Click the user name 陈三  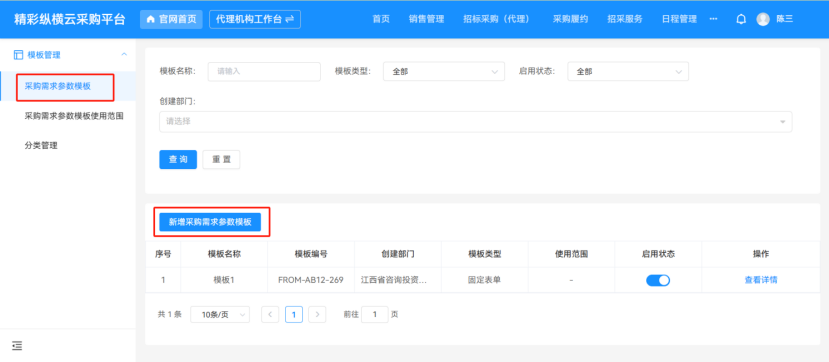point(785,19)
